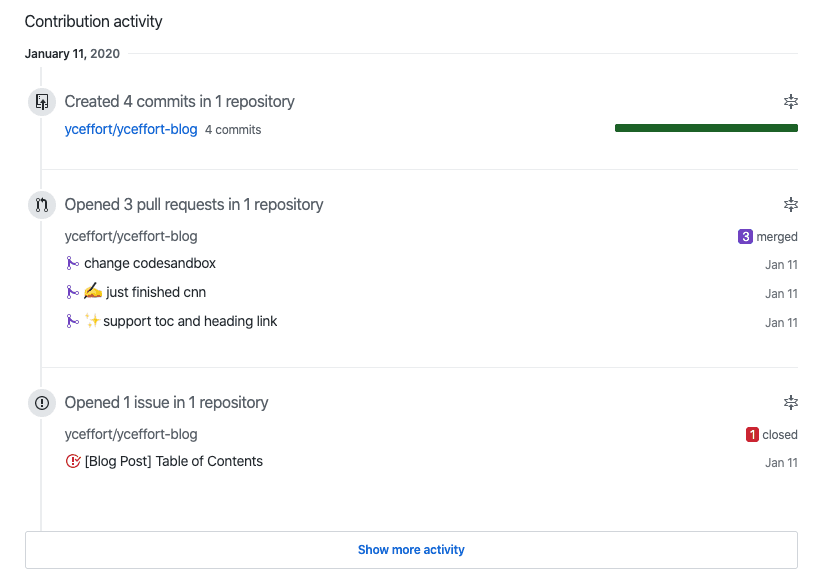
Task: Click the red 1 closed badge
Action: [752, 435]
